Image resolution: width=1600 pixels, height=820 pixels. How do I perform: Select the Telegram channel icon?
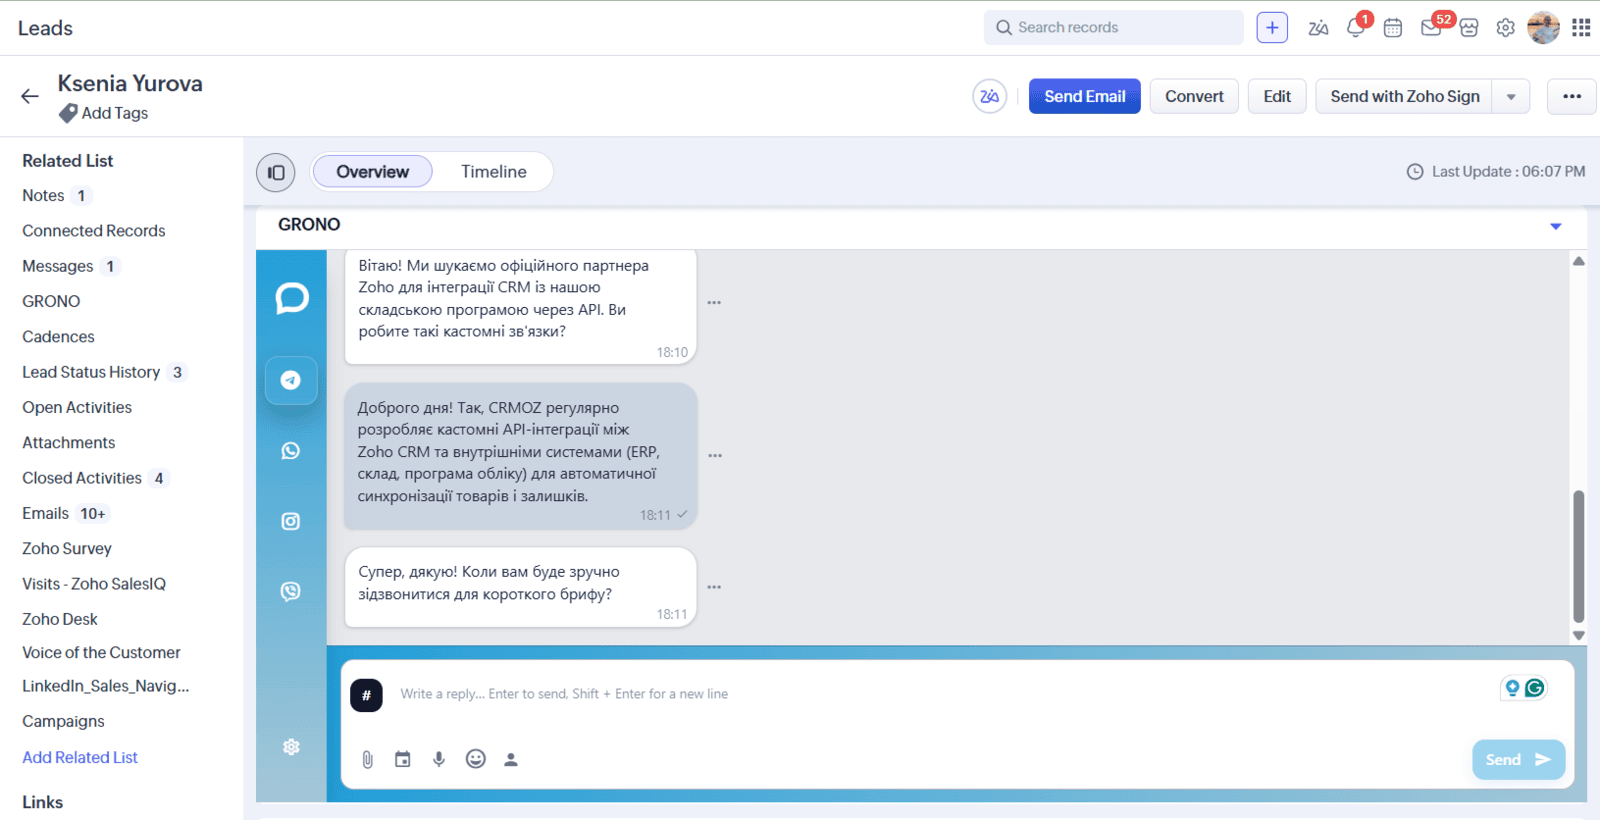(x=291, y=380)
